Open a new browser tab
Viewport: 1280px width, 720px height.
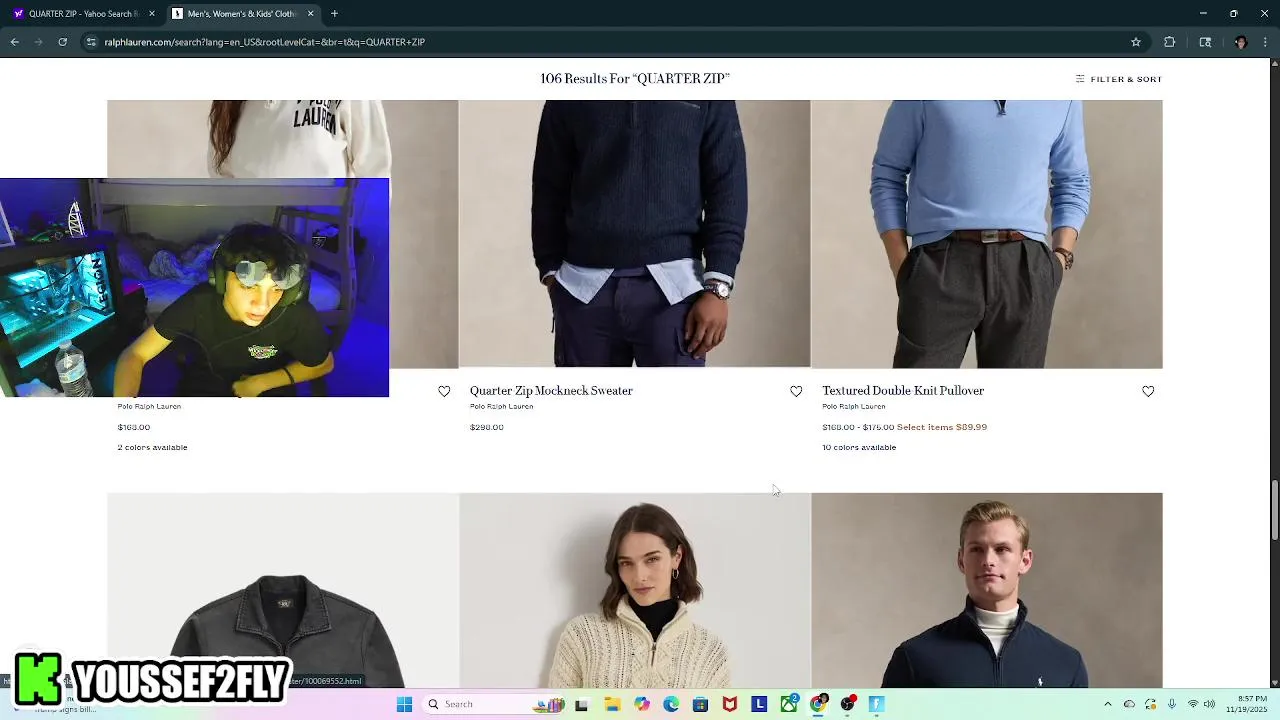point(334,13)
